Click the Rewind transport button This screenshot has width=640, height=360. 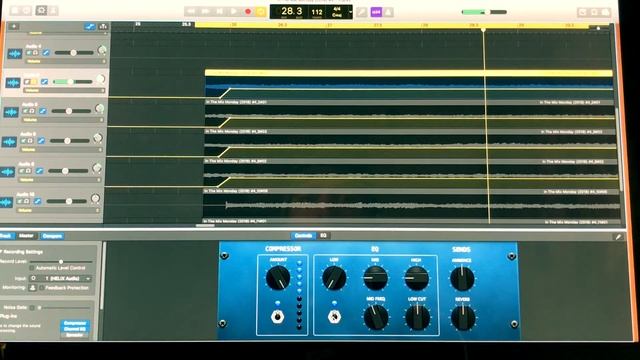pyautogui.click(x=191, y=11)
